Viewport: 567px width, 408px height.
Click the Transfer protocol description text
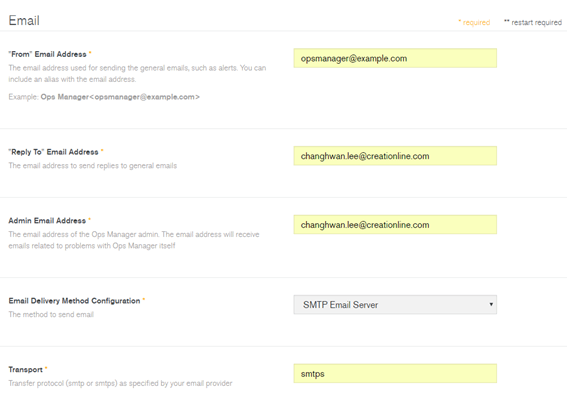coord(120,383)
